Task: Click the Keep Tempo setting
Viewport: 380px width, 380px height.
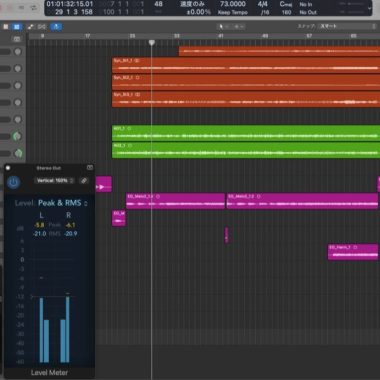Action: [x=233, y=12]
